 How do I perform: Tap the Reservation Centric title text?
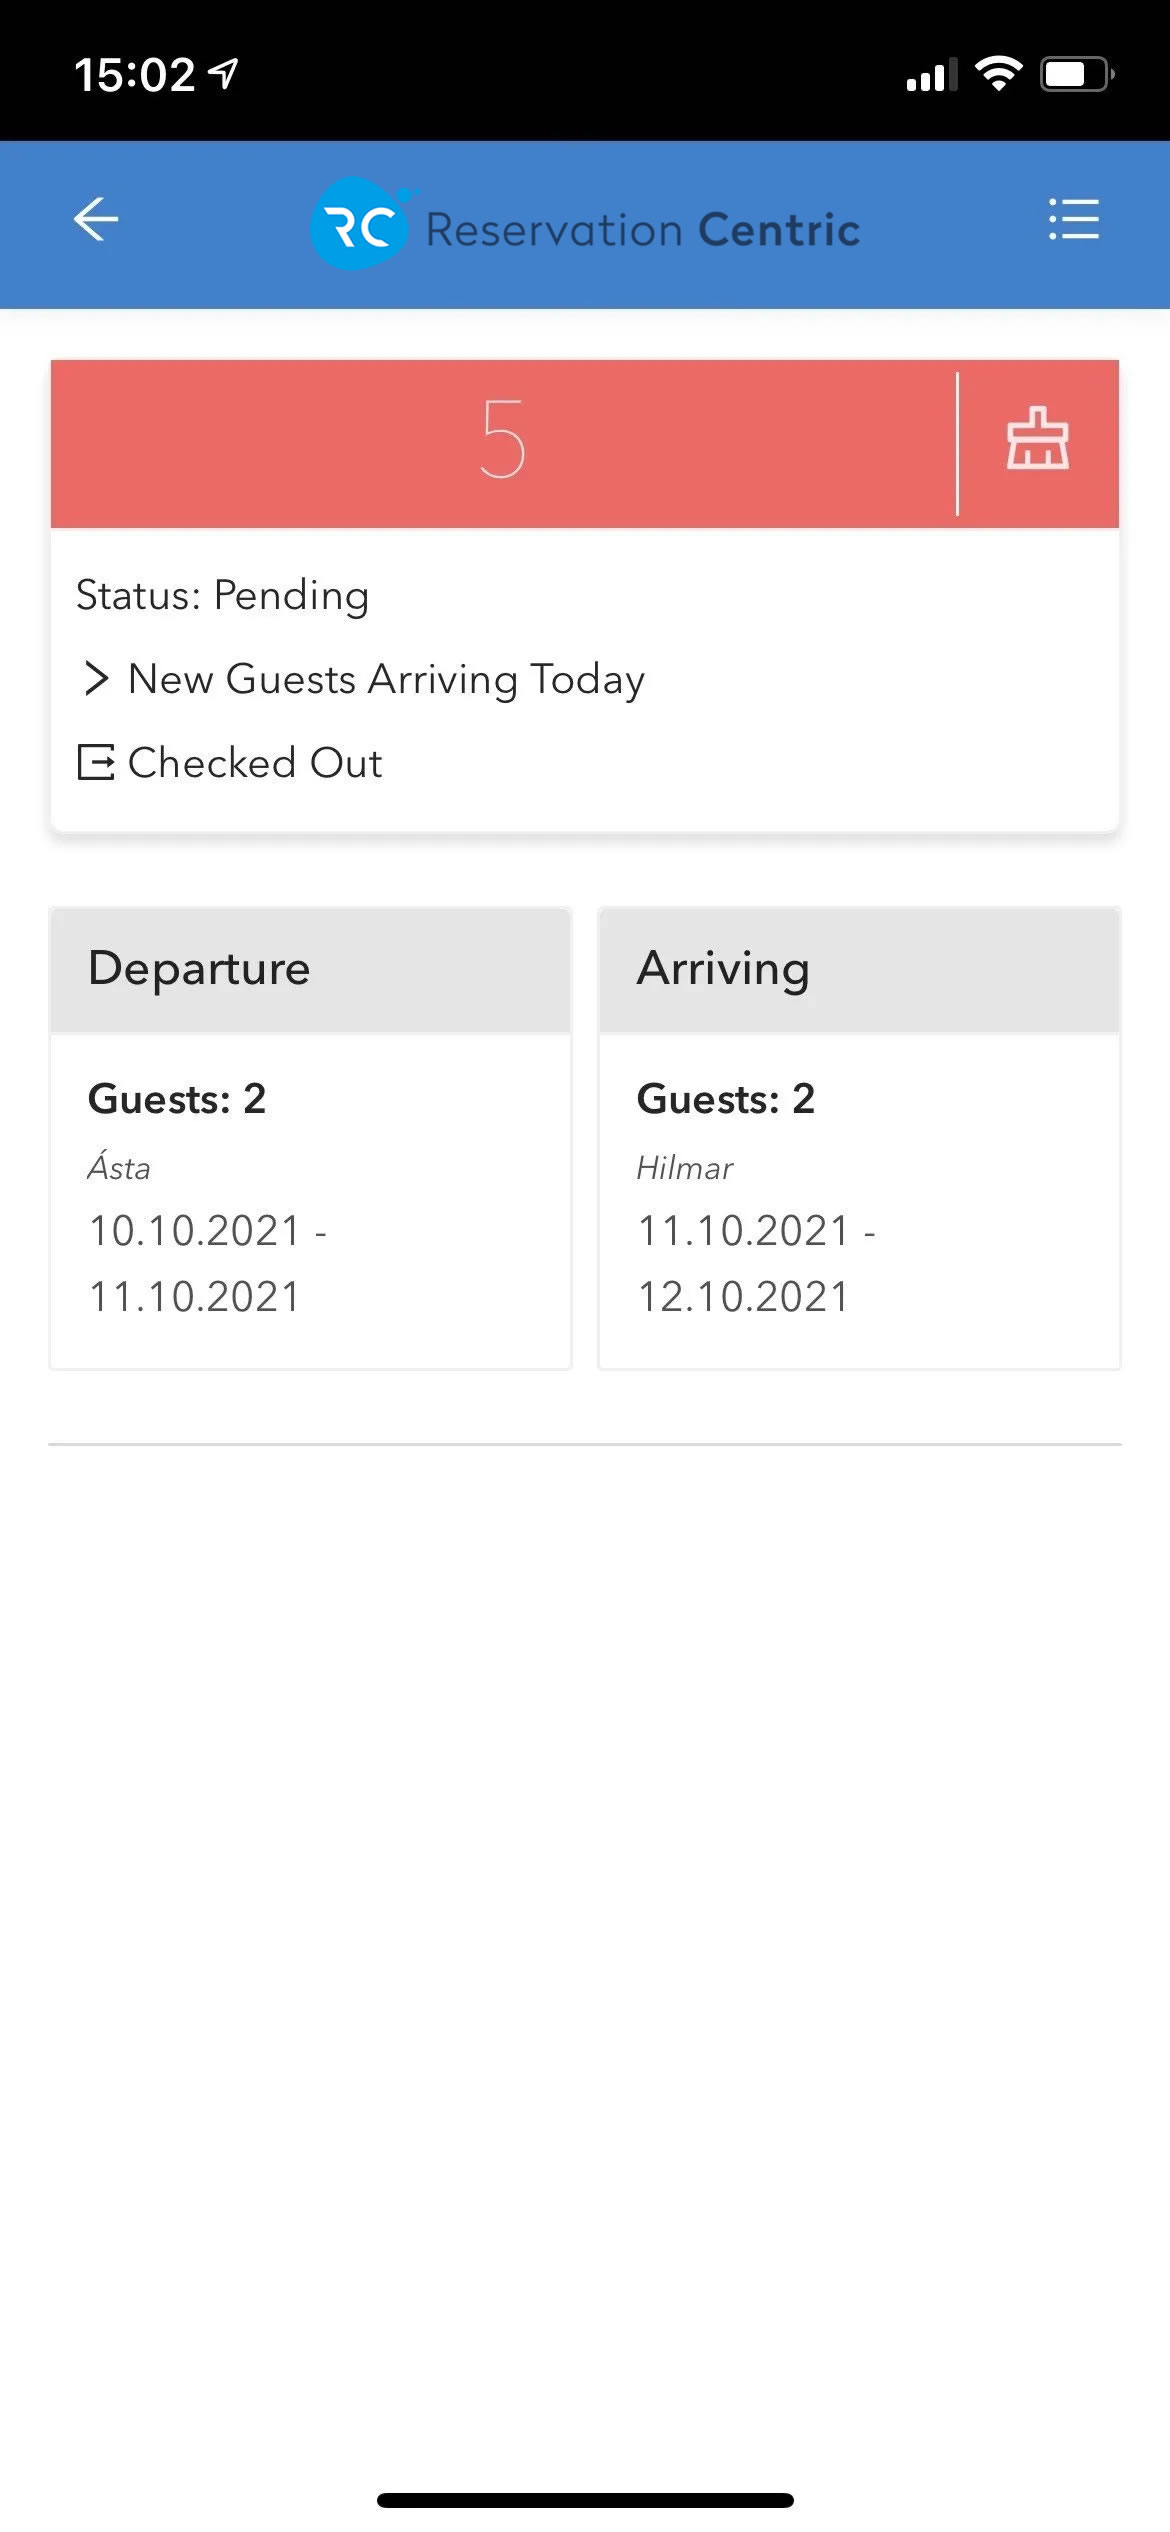click(643, 230)
